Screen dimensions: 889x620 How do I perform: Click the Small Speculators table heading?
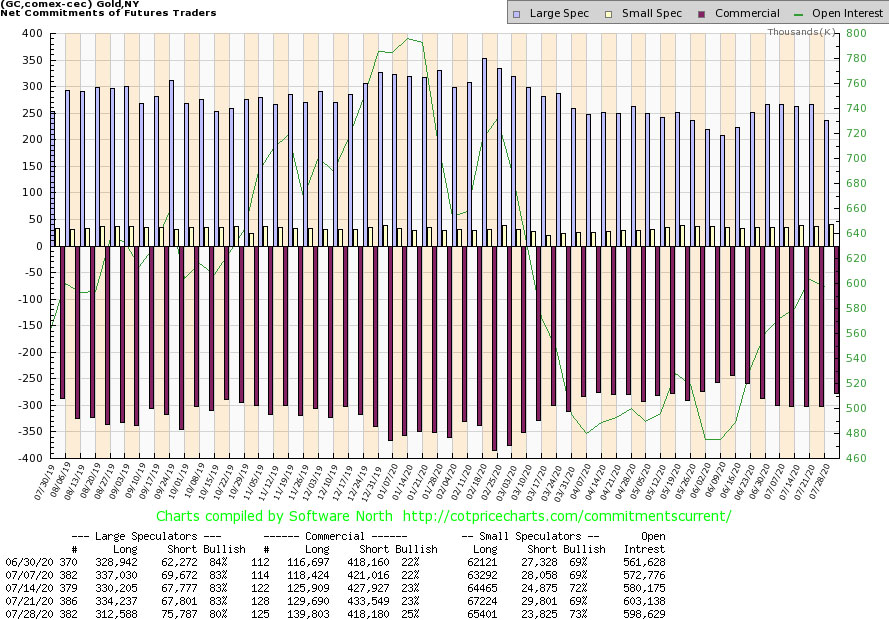[x=530, y=536]
